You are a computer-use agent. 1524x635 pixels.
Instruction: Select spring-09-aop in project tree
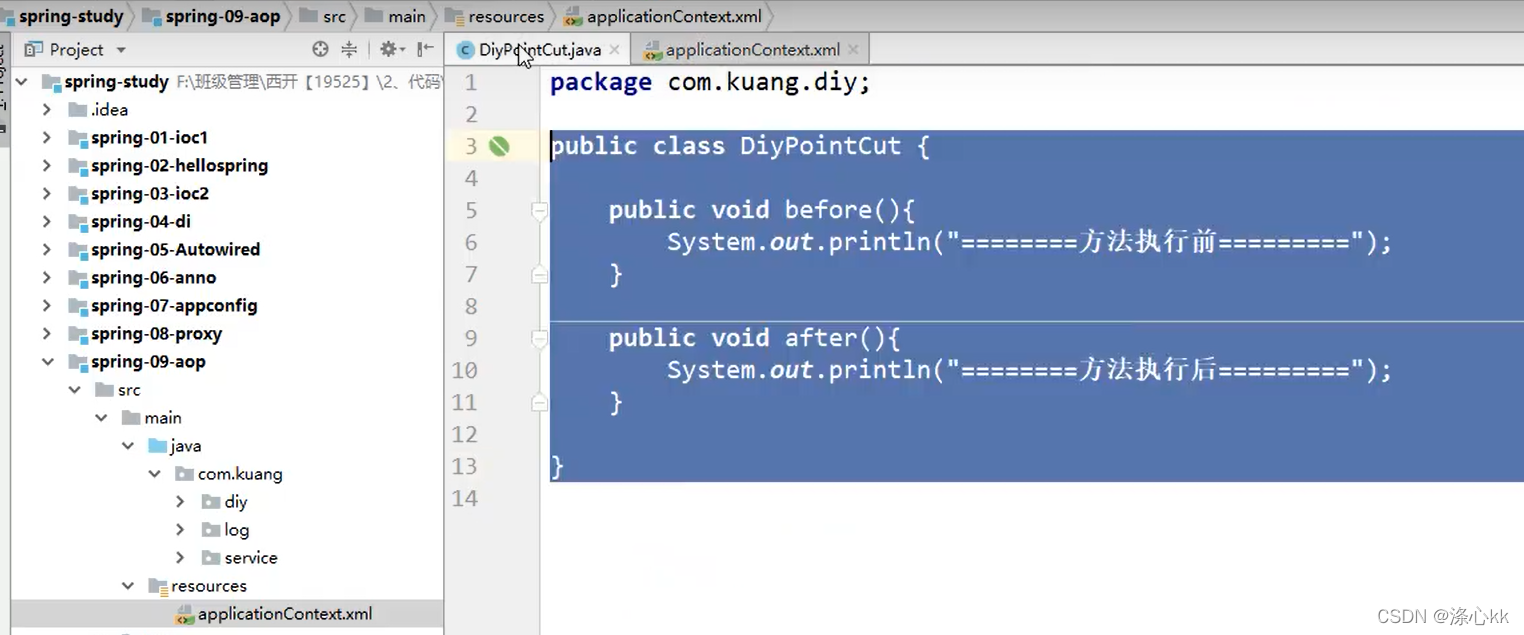[x=148, y=362]
